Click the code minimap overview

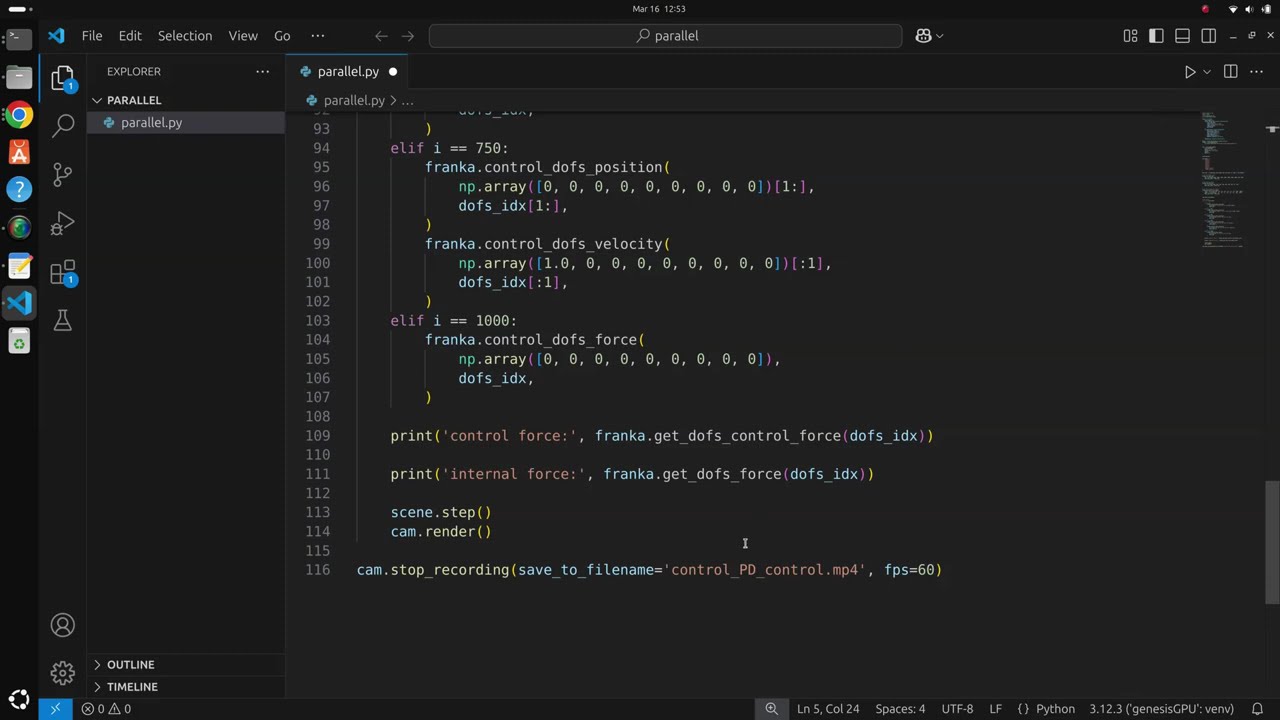pyautogui.click(x=1225, y=180)
